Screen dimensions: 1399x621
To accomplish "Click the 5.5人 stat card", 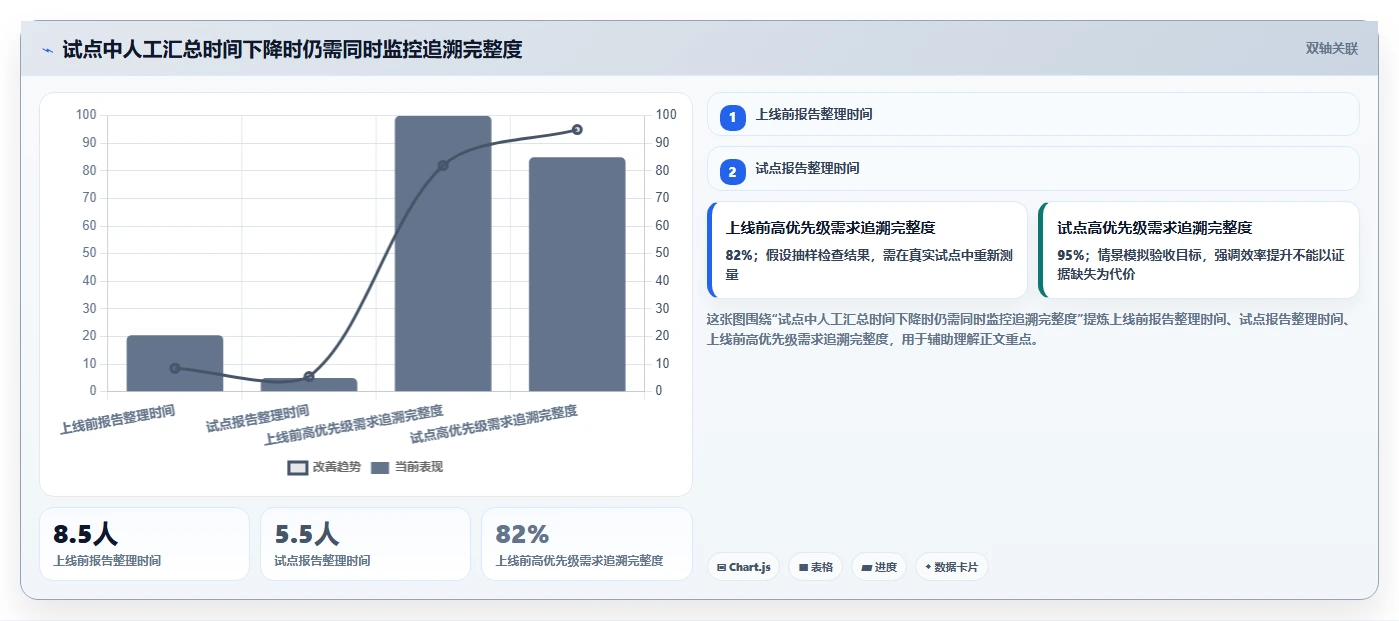I will [365, 544].
